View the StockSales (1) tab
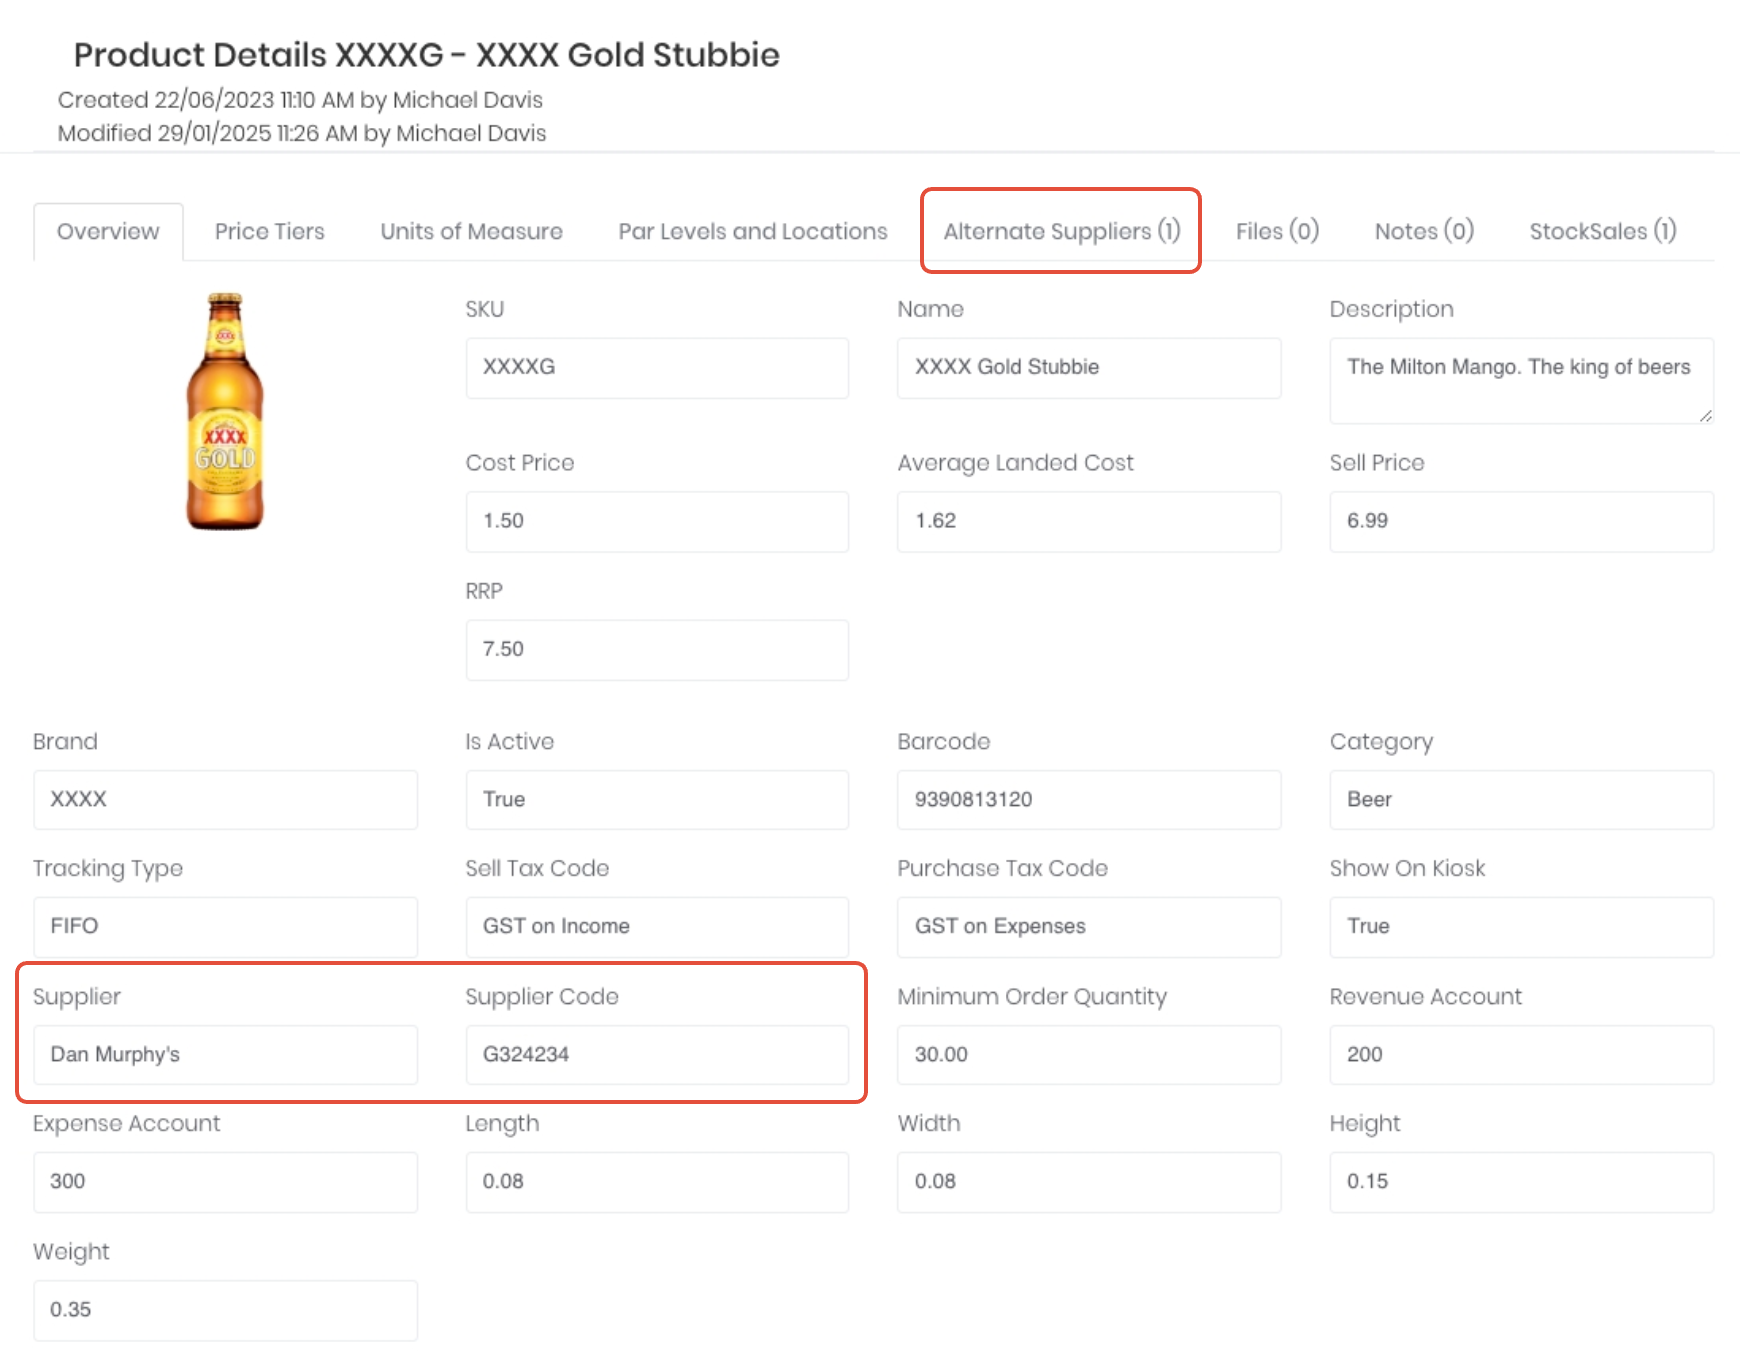 (x=1602, y=231)
